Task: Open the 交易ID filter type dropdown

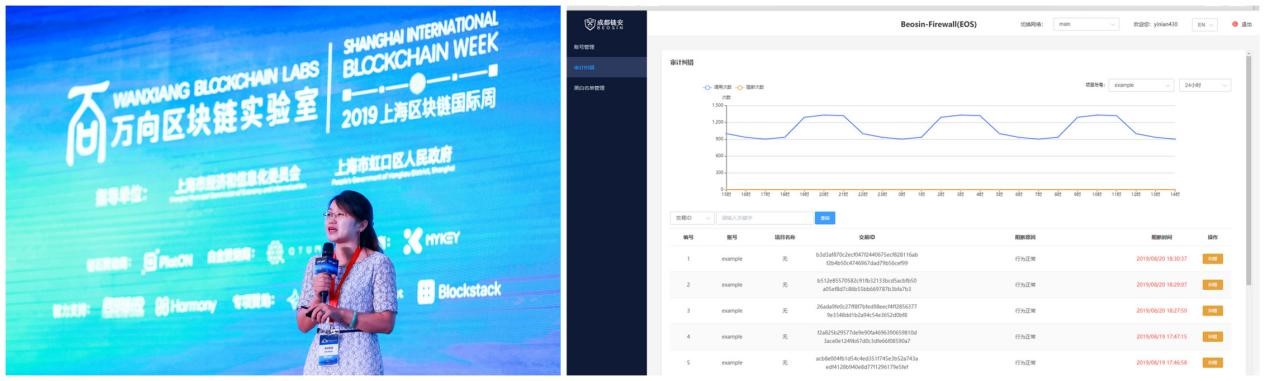Action: [x=691, y=217]
